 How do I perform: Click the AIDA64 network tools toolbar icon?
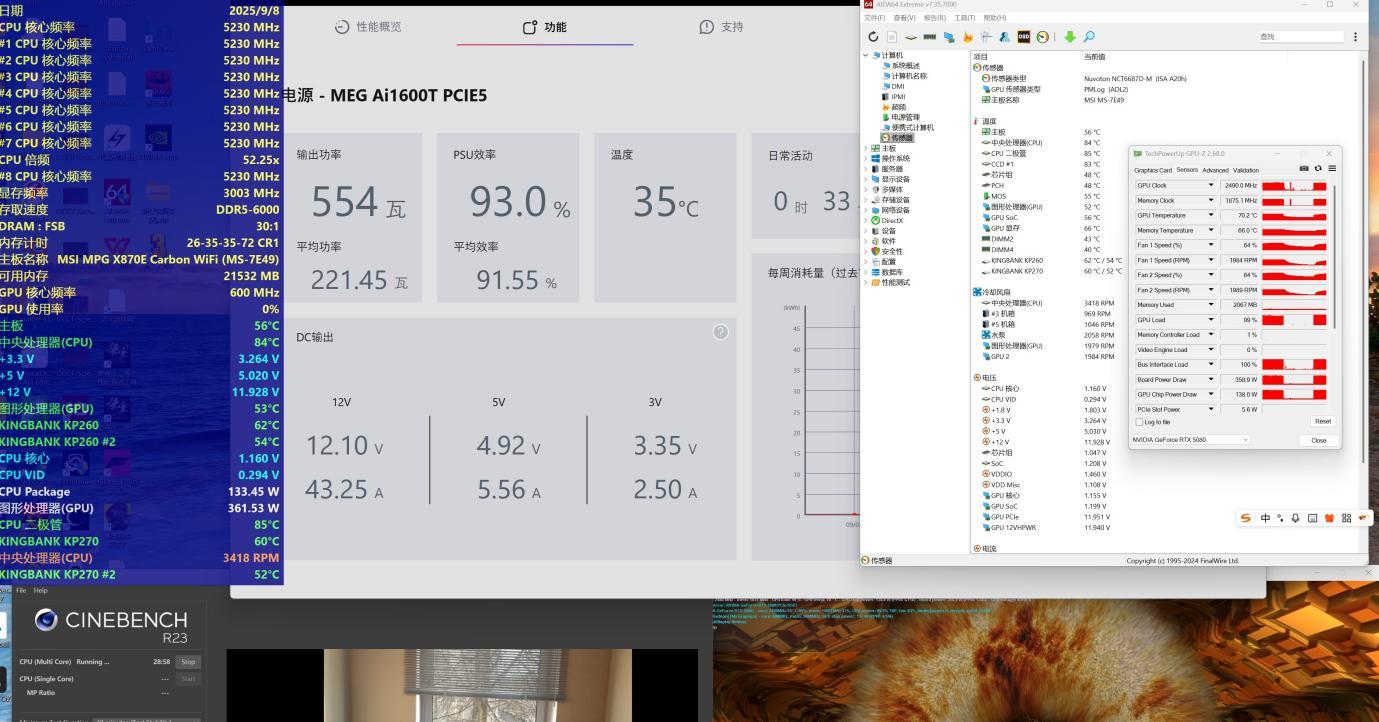click(x=985, y=37)
